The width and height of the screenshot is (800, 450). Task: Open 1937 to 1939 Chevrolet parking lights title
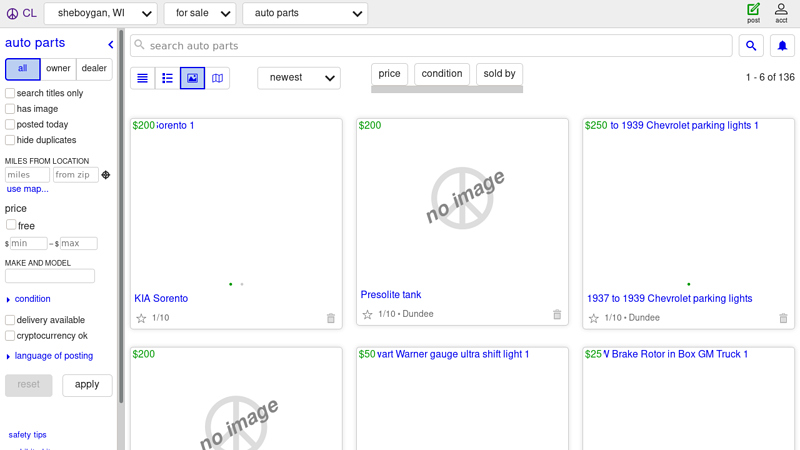(669, 298)
